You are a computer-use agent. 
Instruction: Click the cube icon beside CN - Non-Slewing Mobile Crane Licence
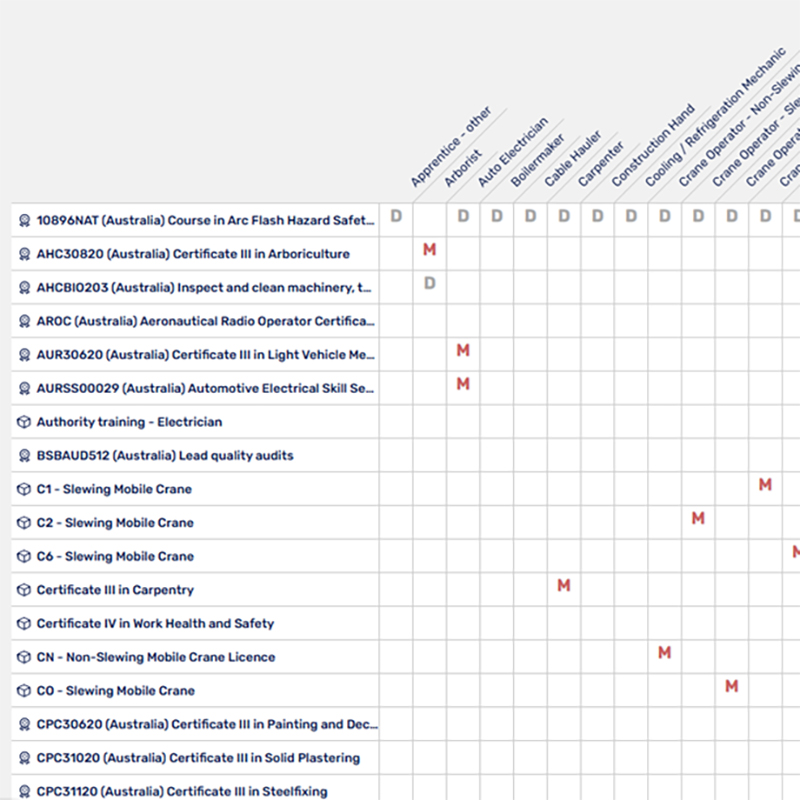click(x=24, y=657)
